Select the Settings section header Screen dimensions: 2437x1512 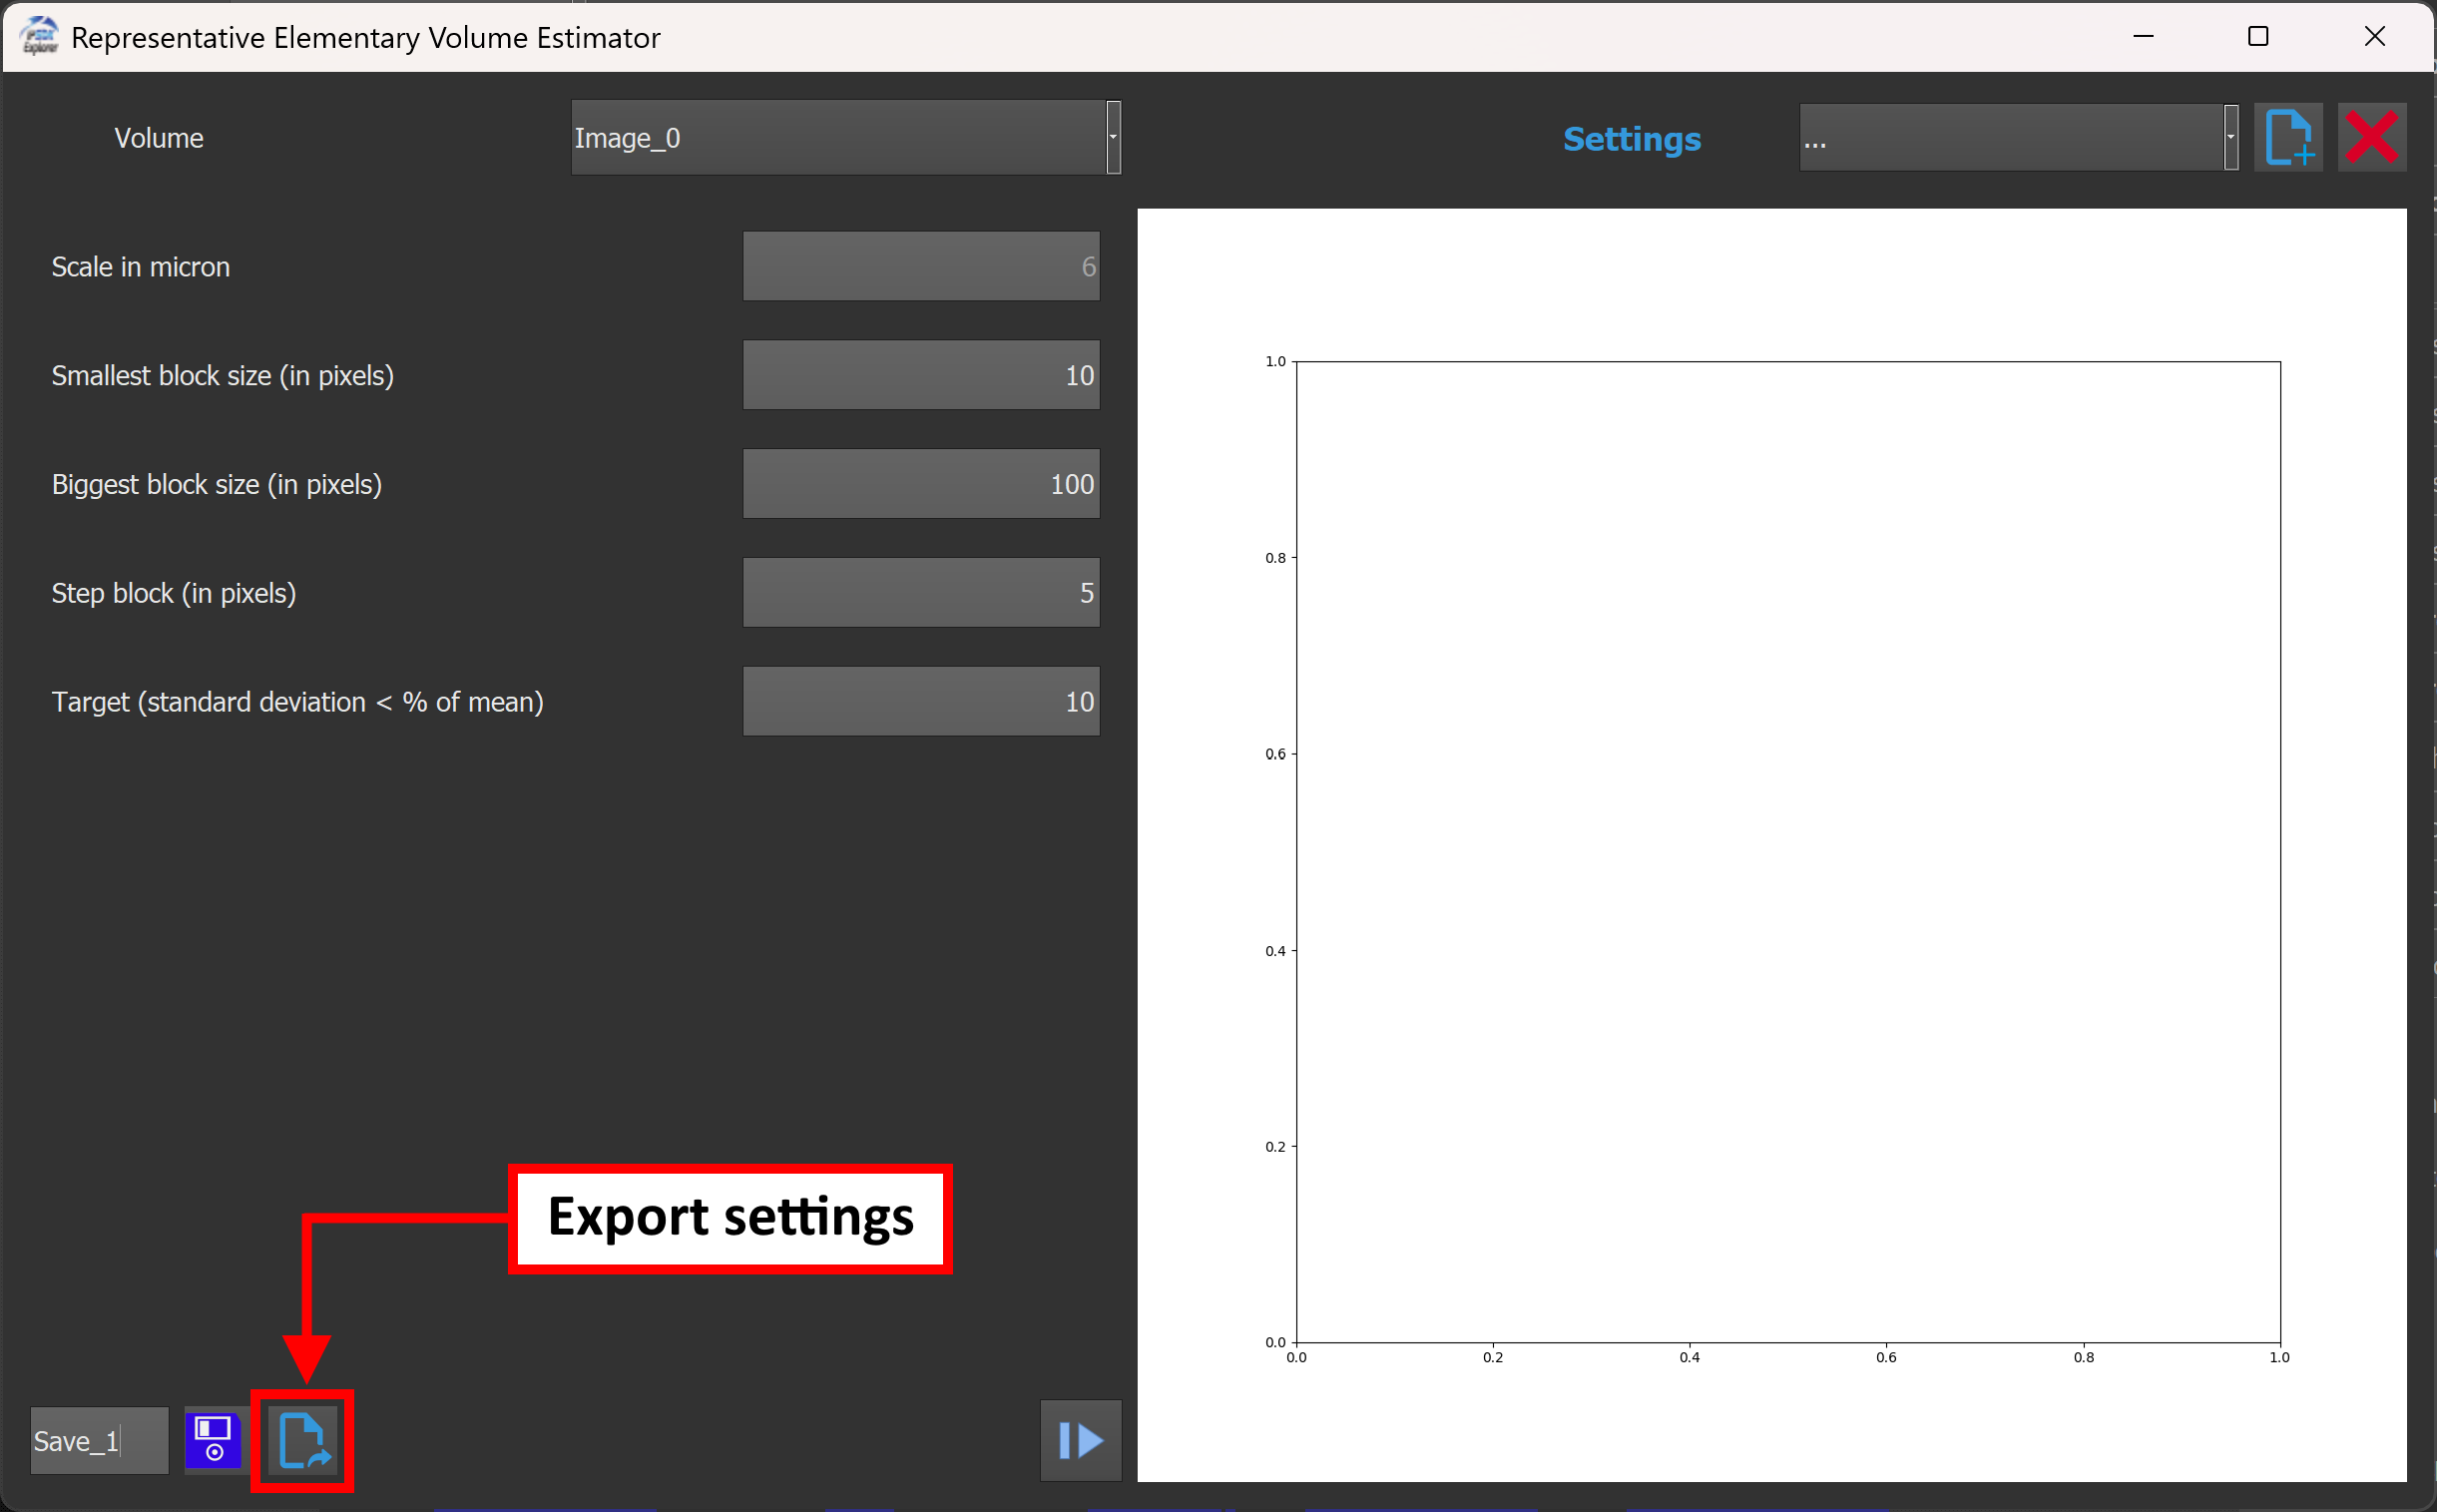click(1631, 139)
